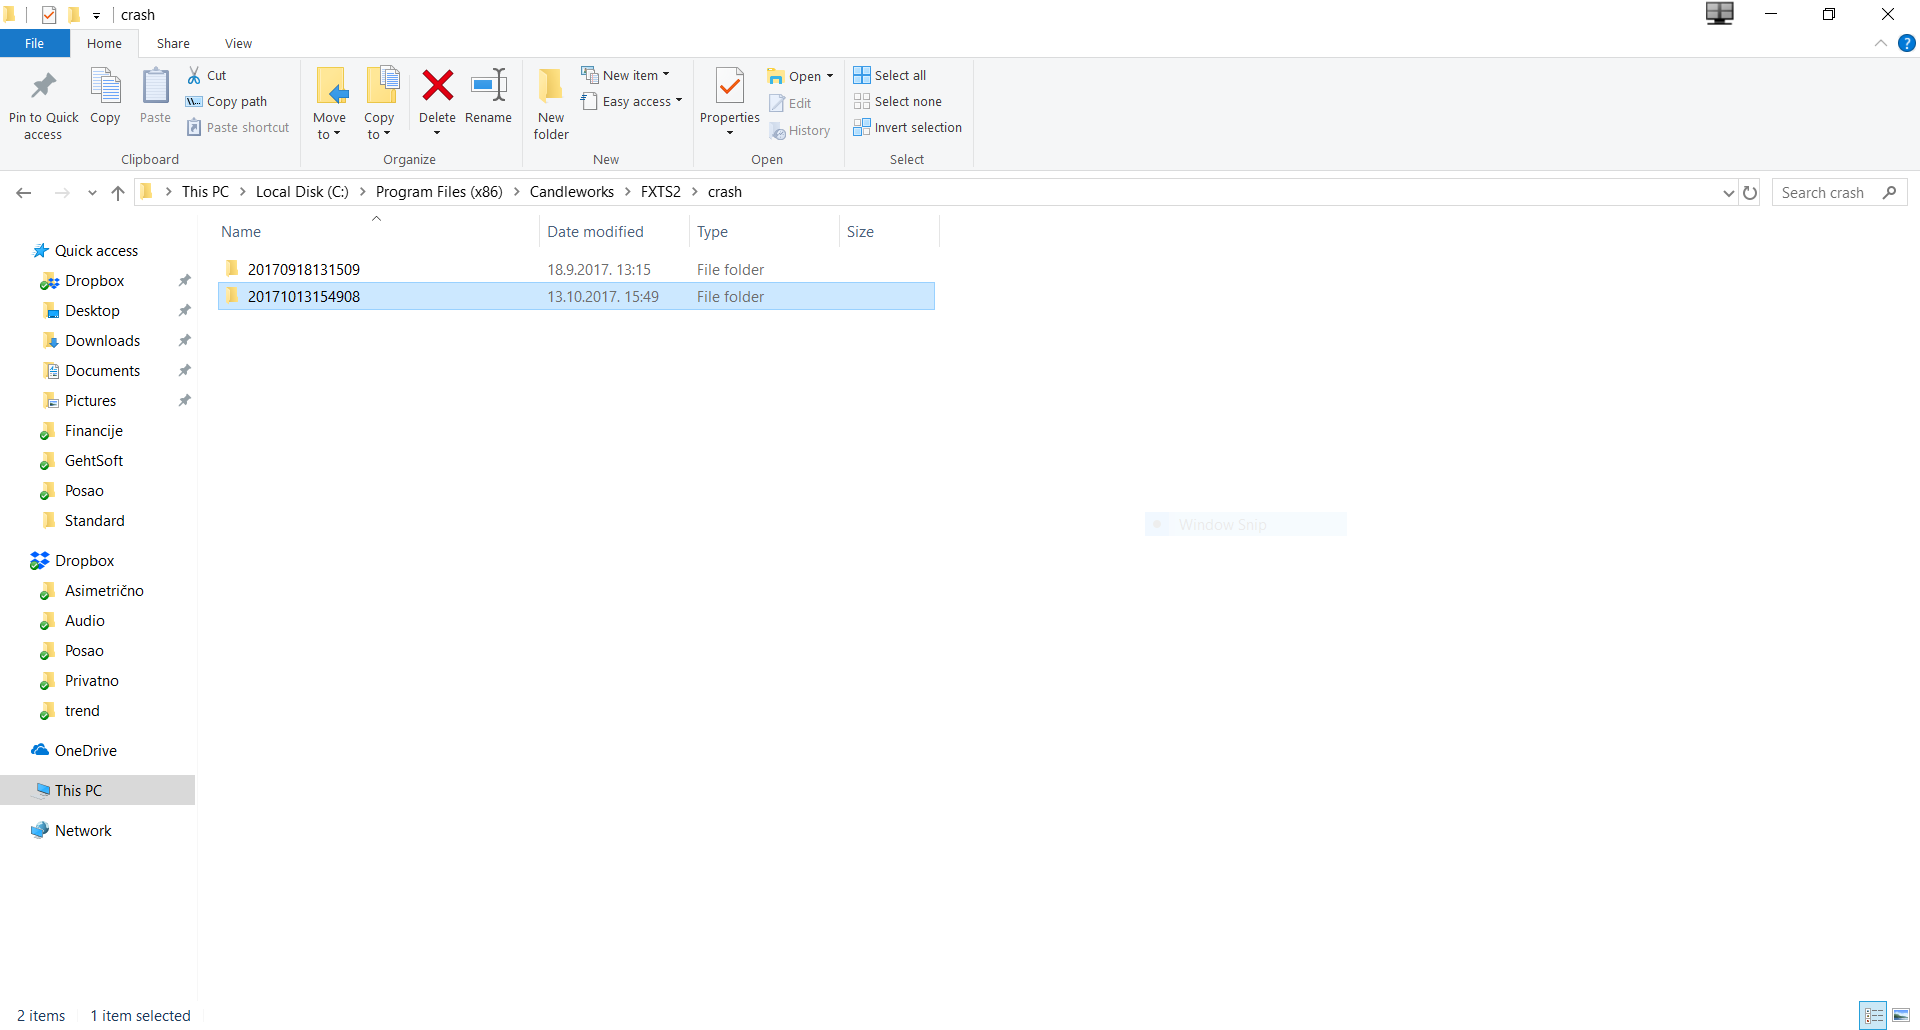This screenshot has width=1920, height=1030.
Task: Click the Copy path icon
Action: pyautogui.click(x=195, y=101)
